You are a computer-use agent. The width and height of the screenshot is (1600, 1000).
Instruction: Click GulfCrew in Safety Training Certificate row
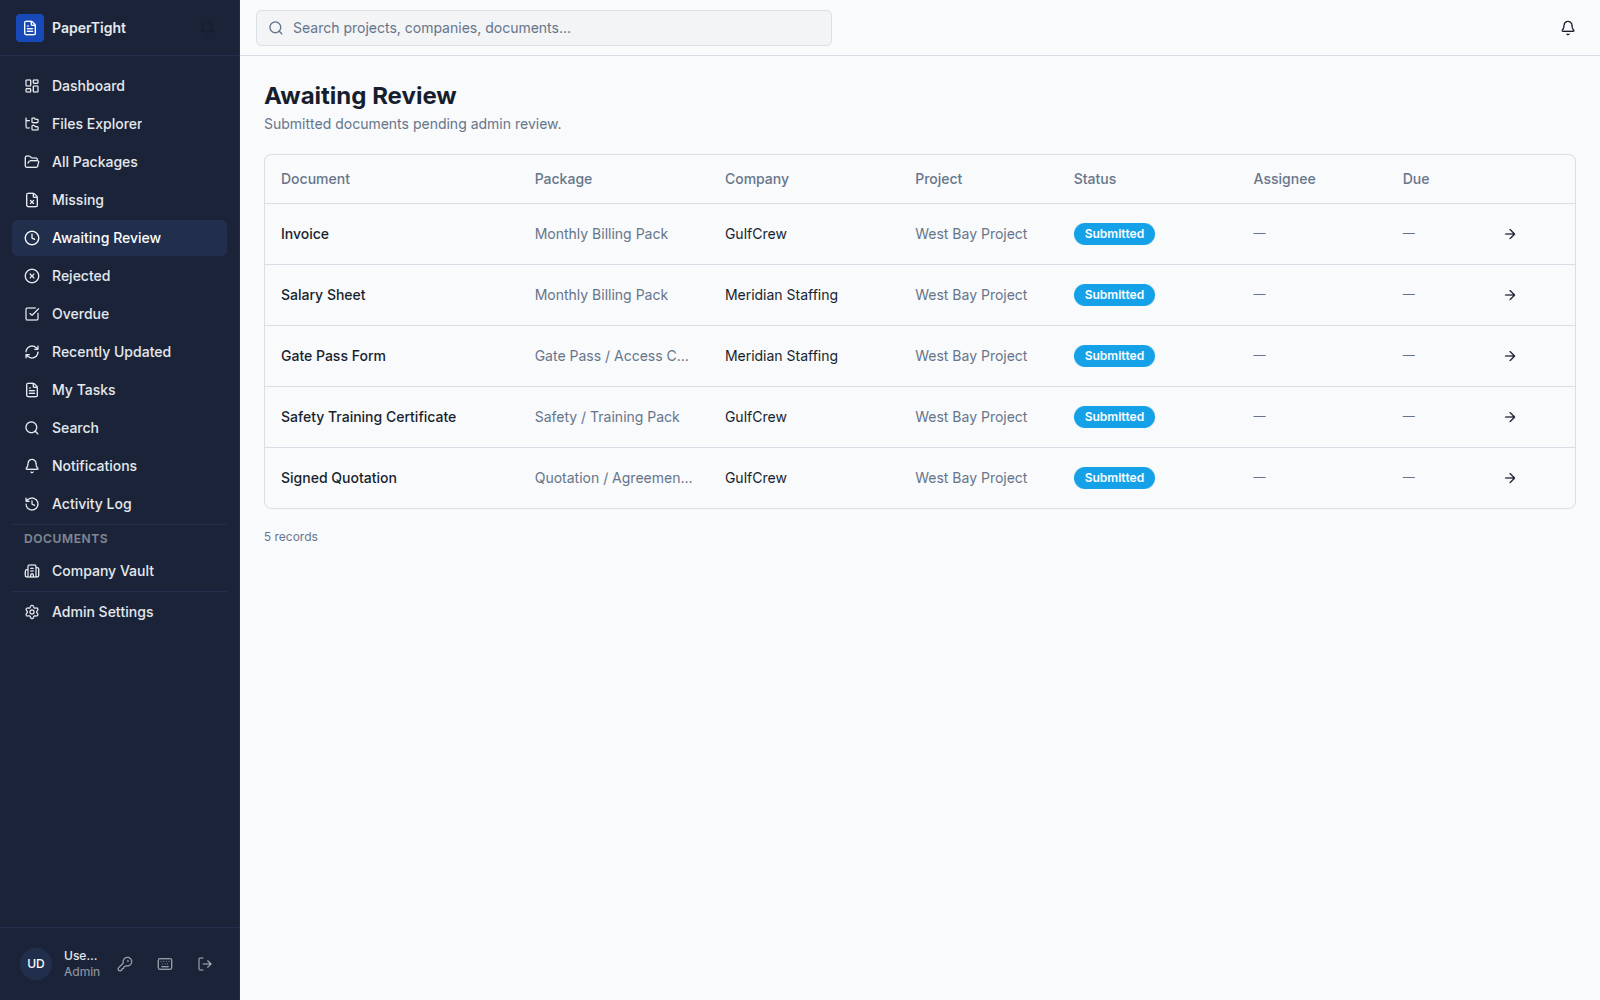(x=756, y=417)
